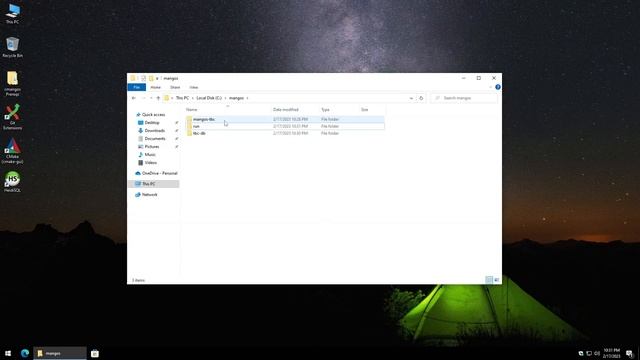Open the Home ribbon tab
The image size is (640, 360).
pos(156,87)
